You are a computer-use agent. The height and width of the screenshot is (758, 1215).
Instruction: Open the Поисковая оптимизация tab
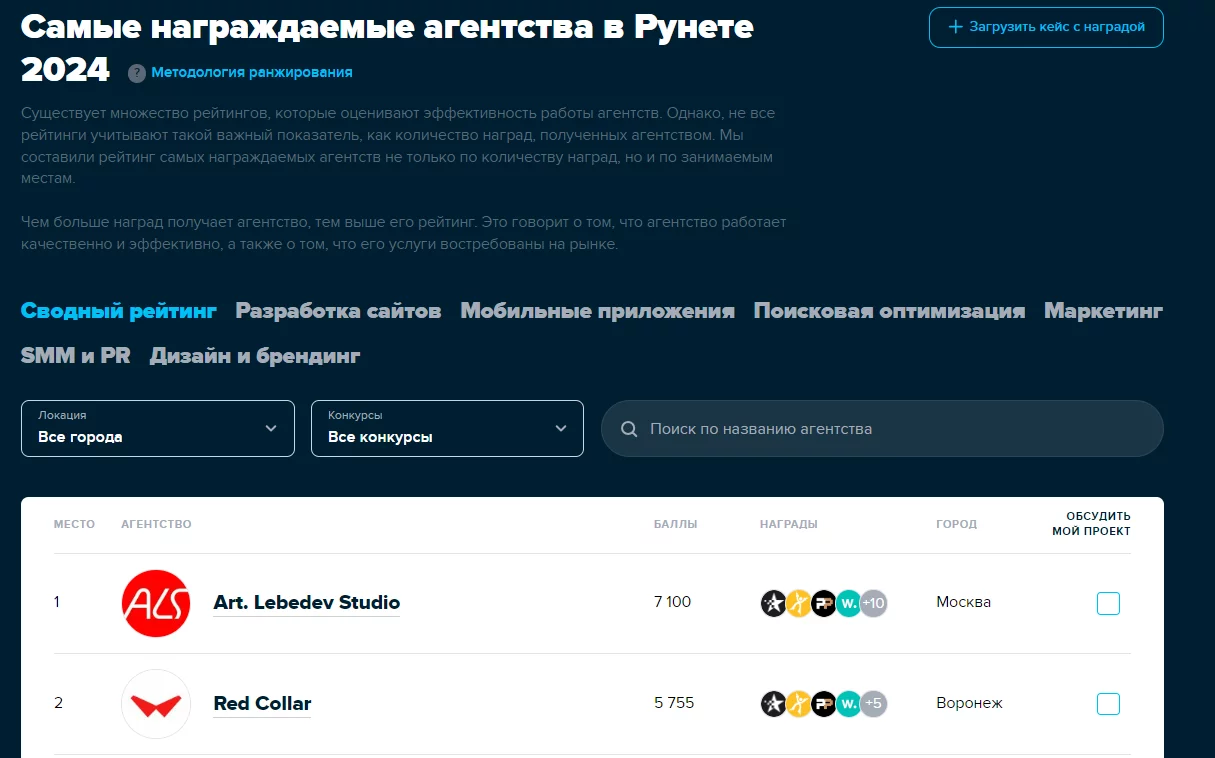coord(889,311)
